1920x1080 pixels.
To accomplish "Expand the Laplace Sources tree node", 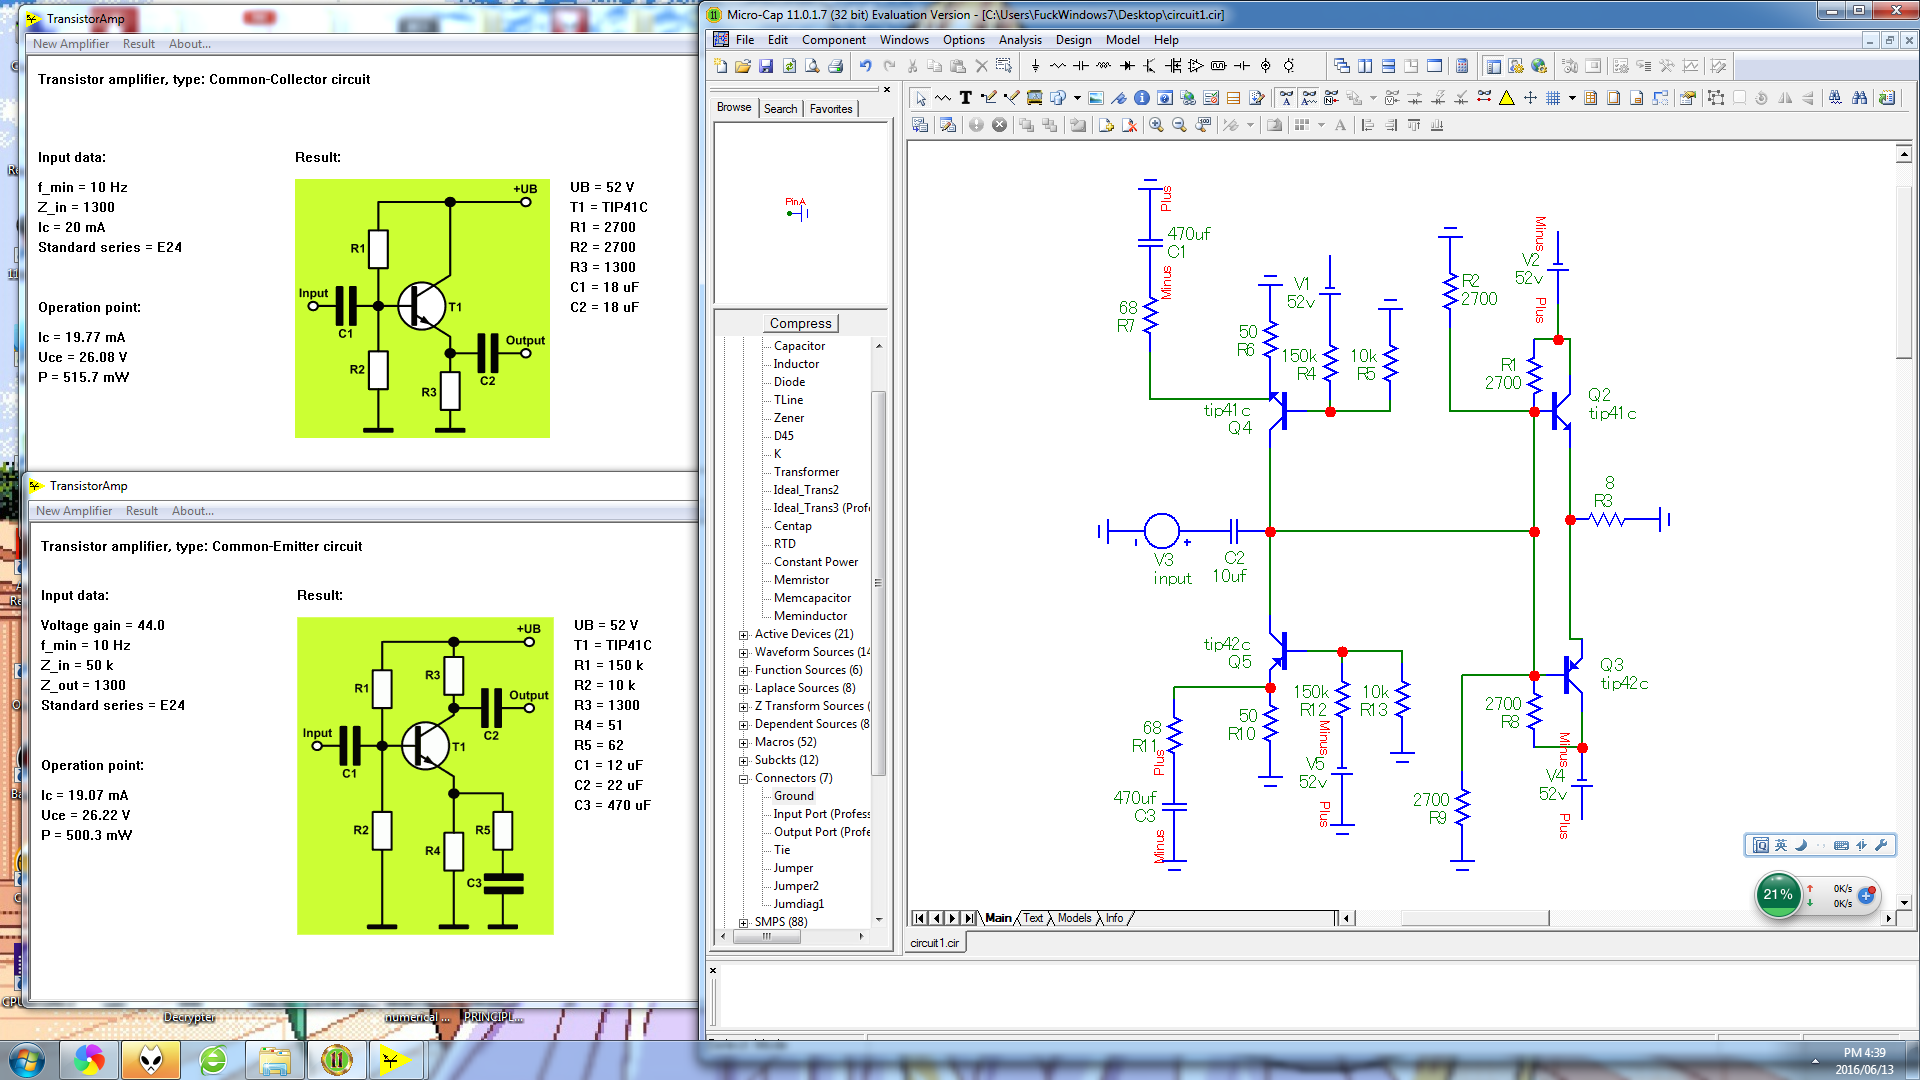I will point(743,689).
